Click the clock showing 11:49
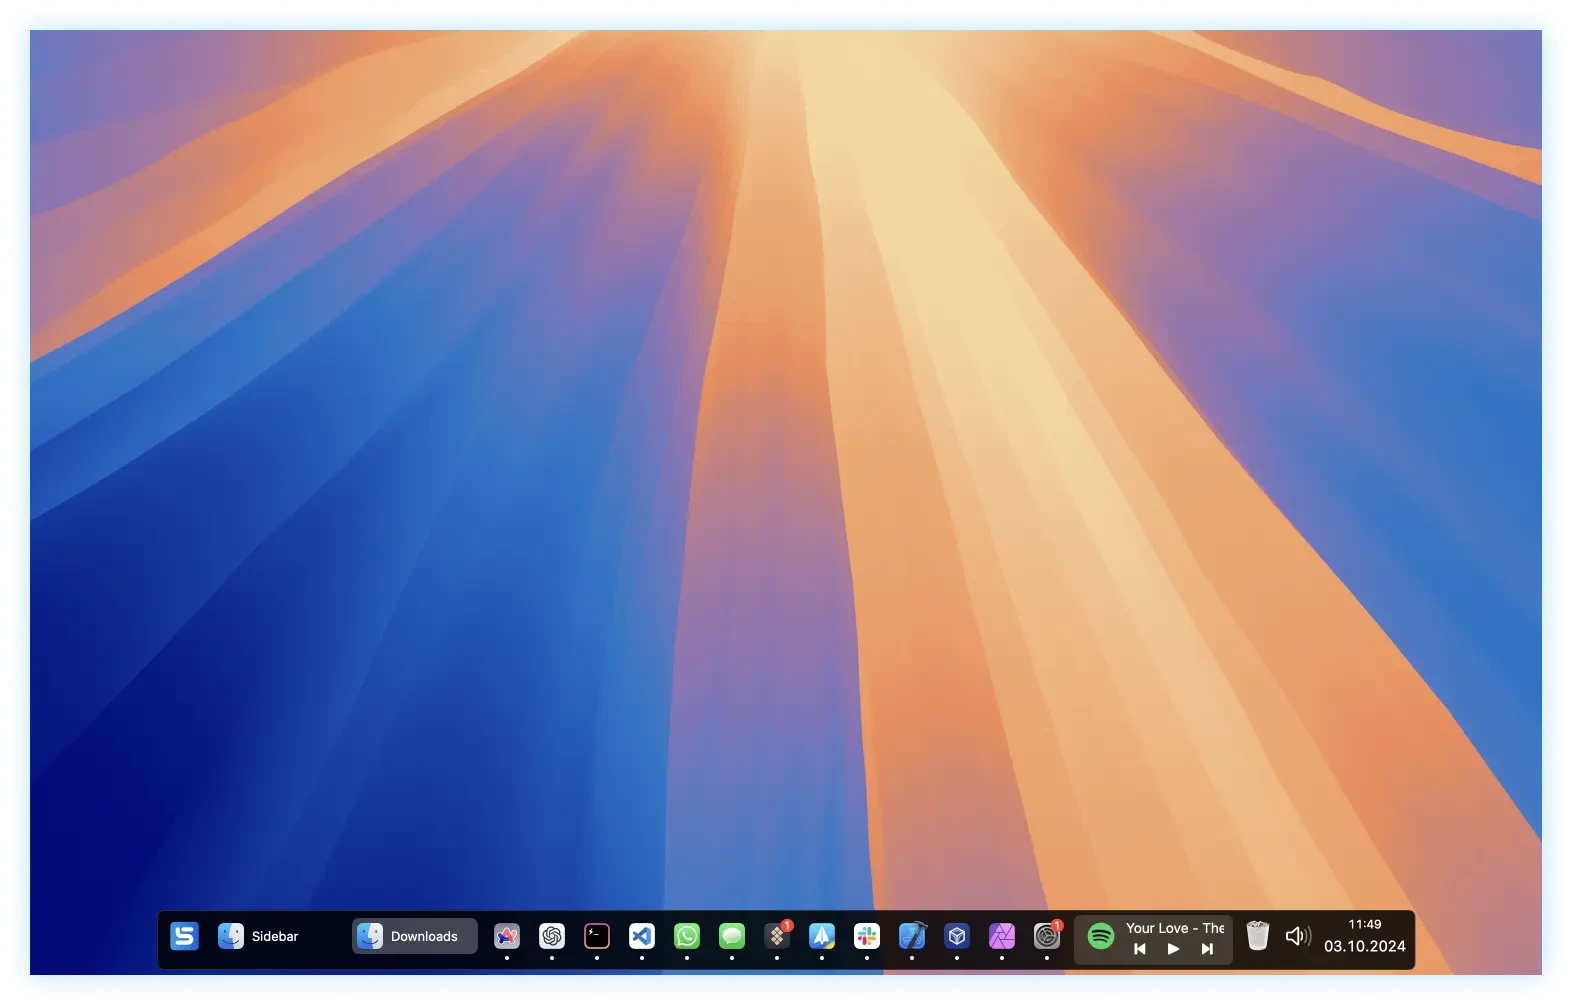The image size is (1572, 1005). pyautogui.click(x=1364, y=925)
